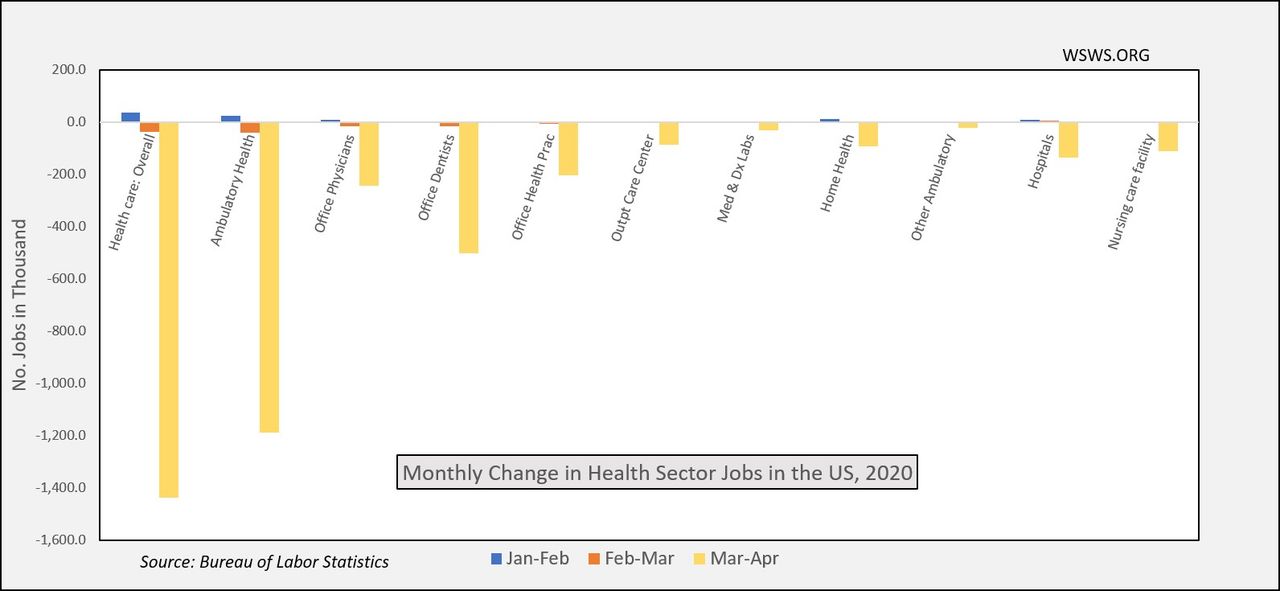The width and height of the screenshot is (1280, 591).
Task: Click the orange Feb-Mar legend swatch
Action: [591, 559]
